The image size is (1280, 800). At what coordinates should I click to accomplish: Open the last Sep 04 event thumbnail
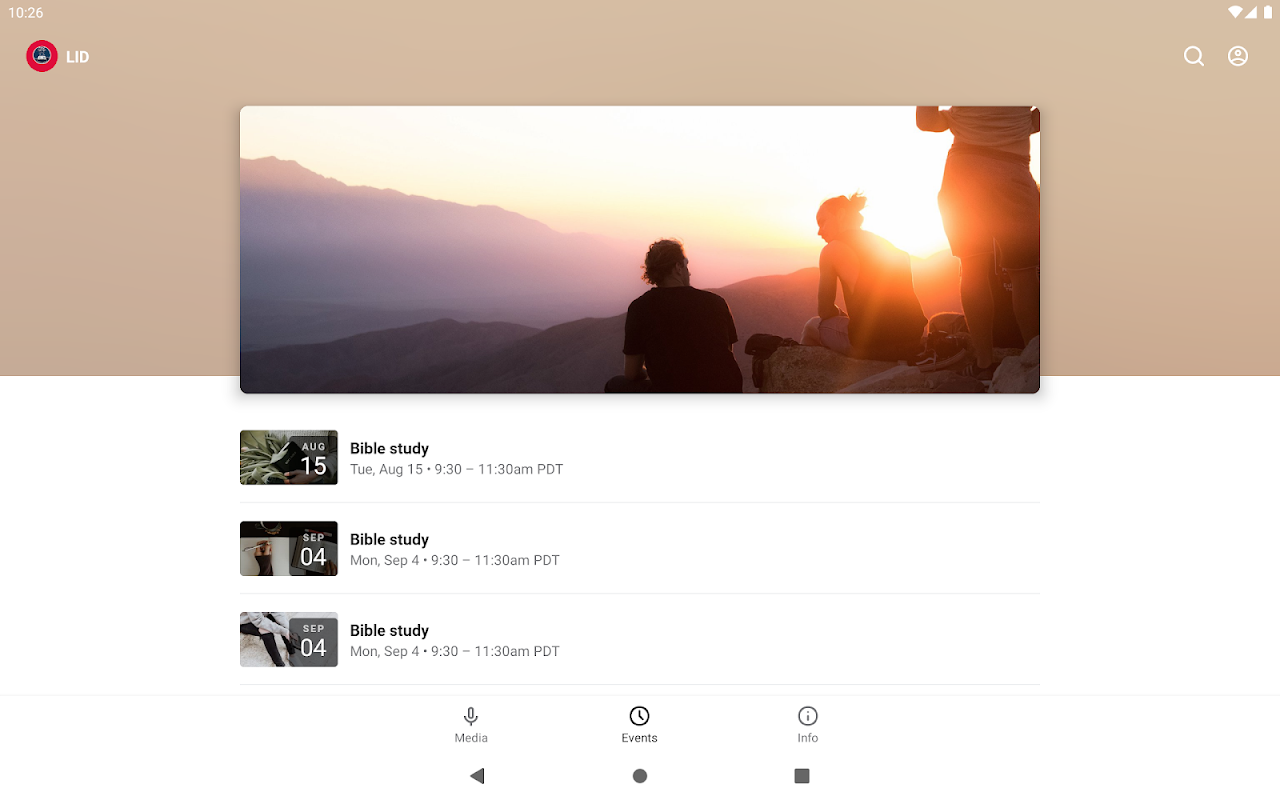point(289,639)
